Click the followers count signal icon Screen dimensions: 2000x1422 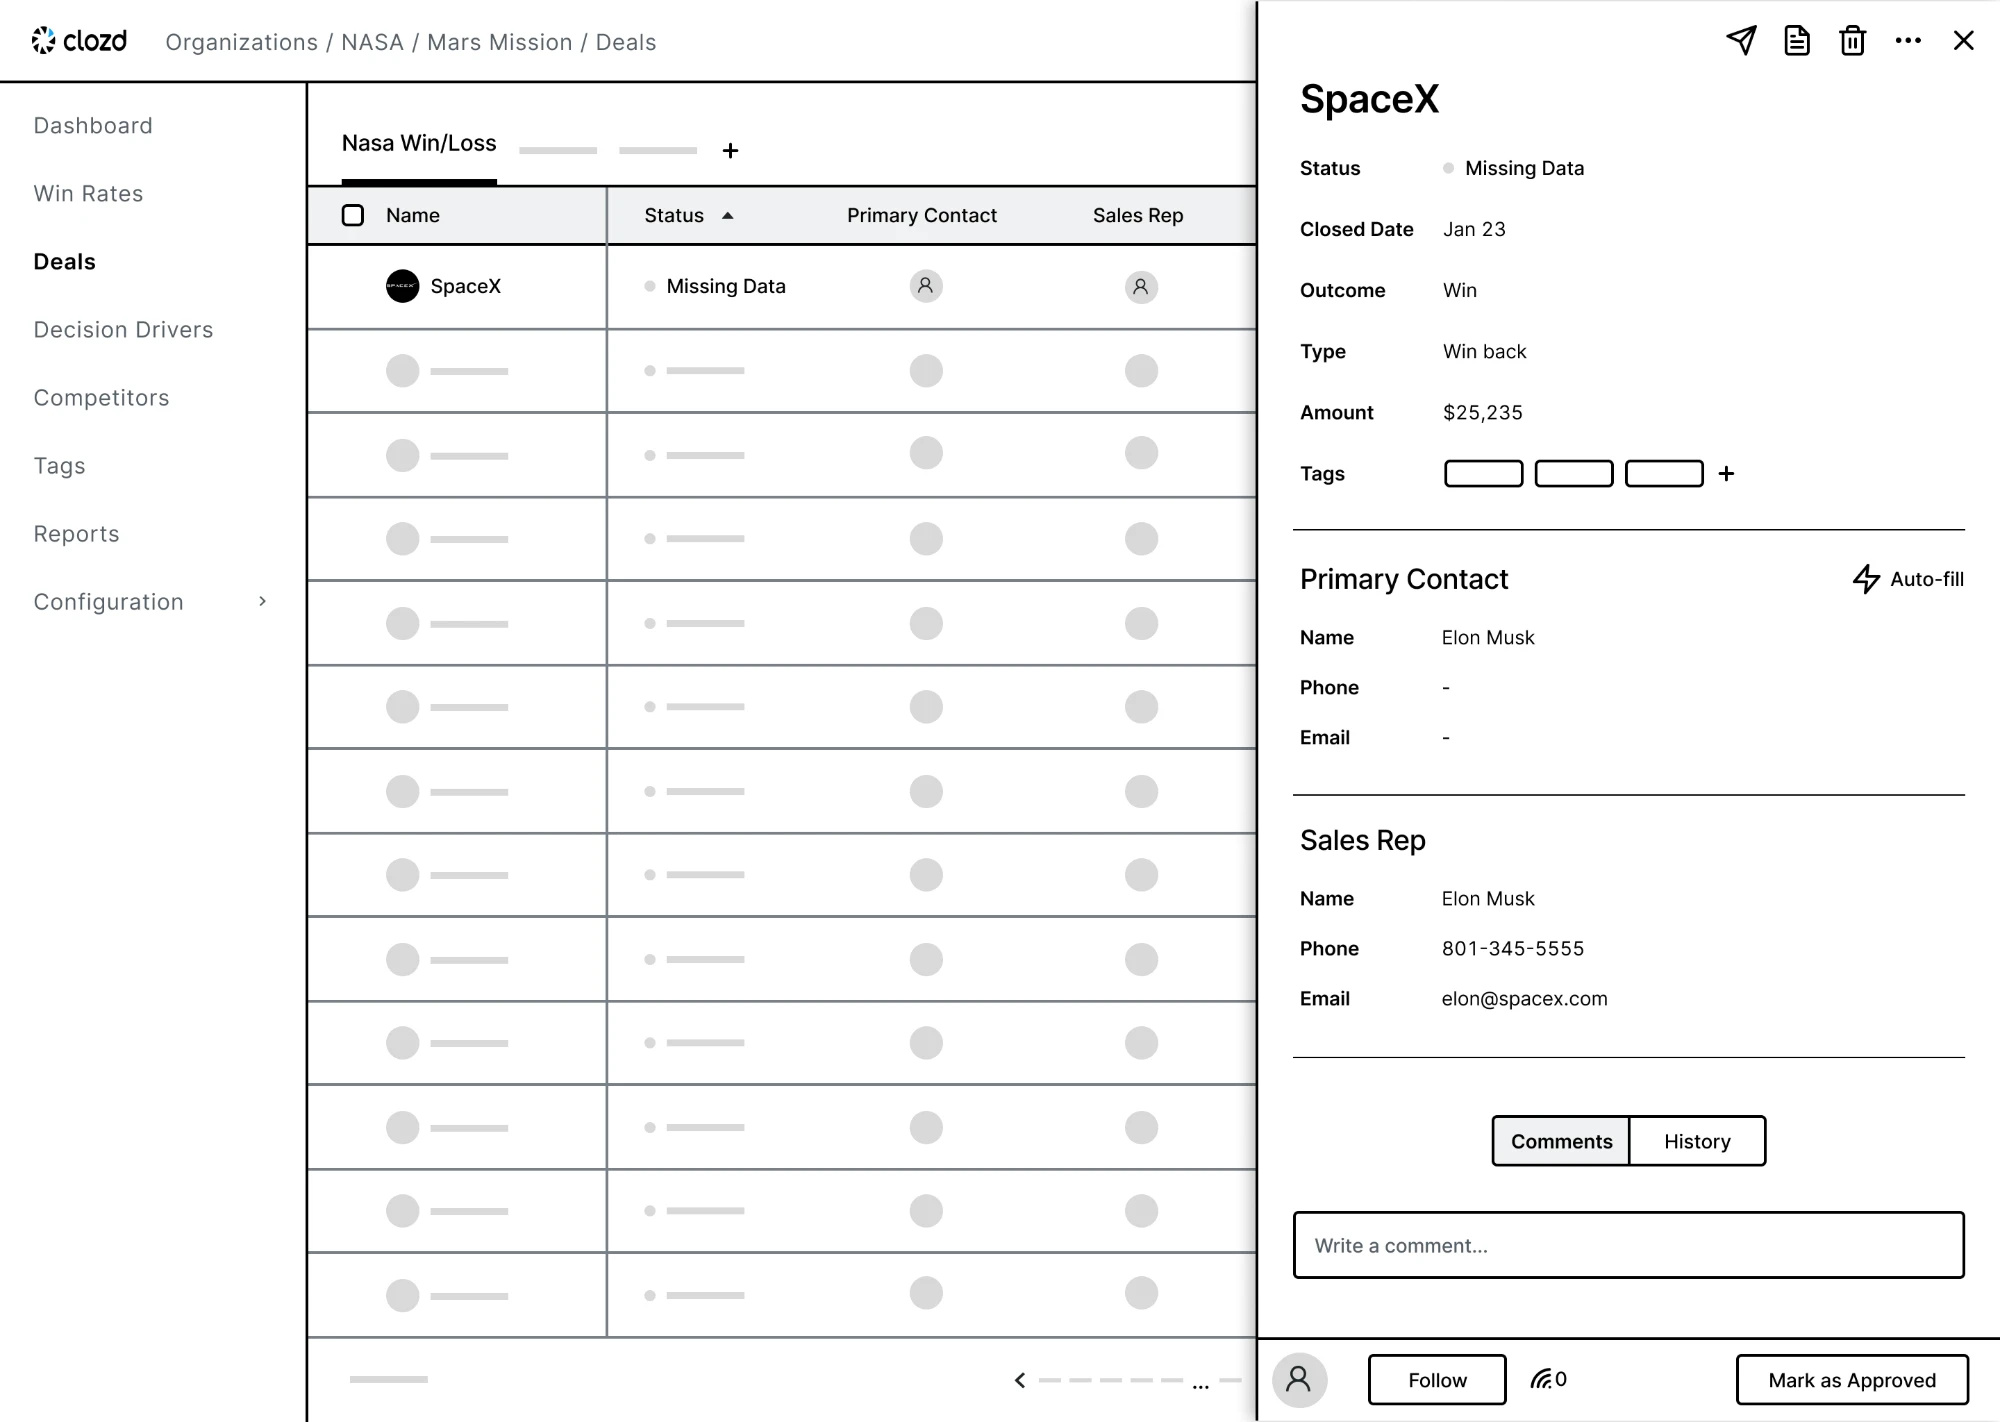point(1548,1379)
